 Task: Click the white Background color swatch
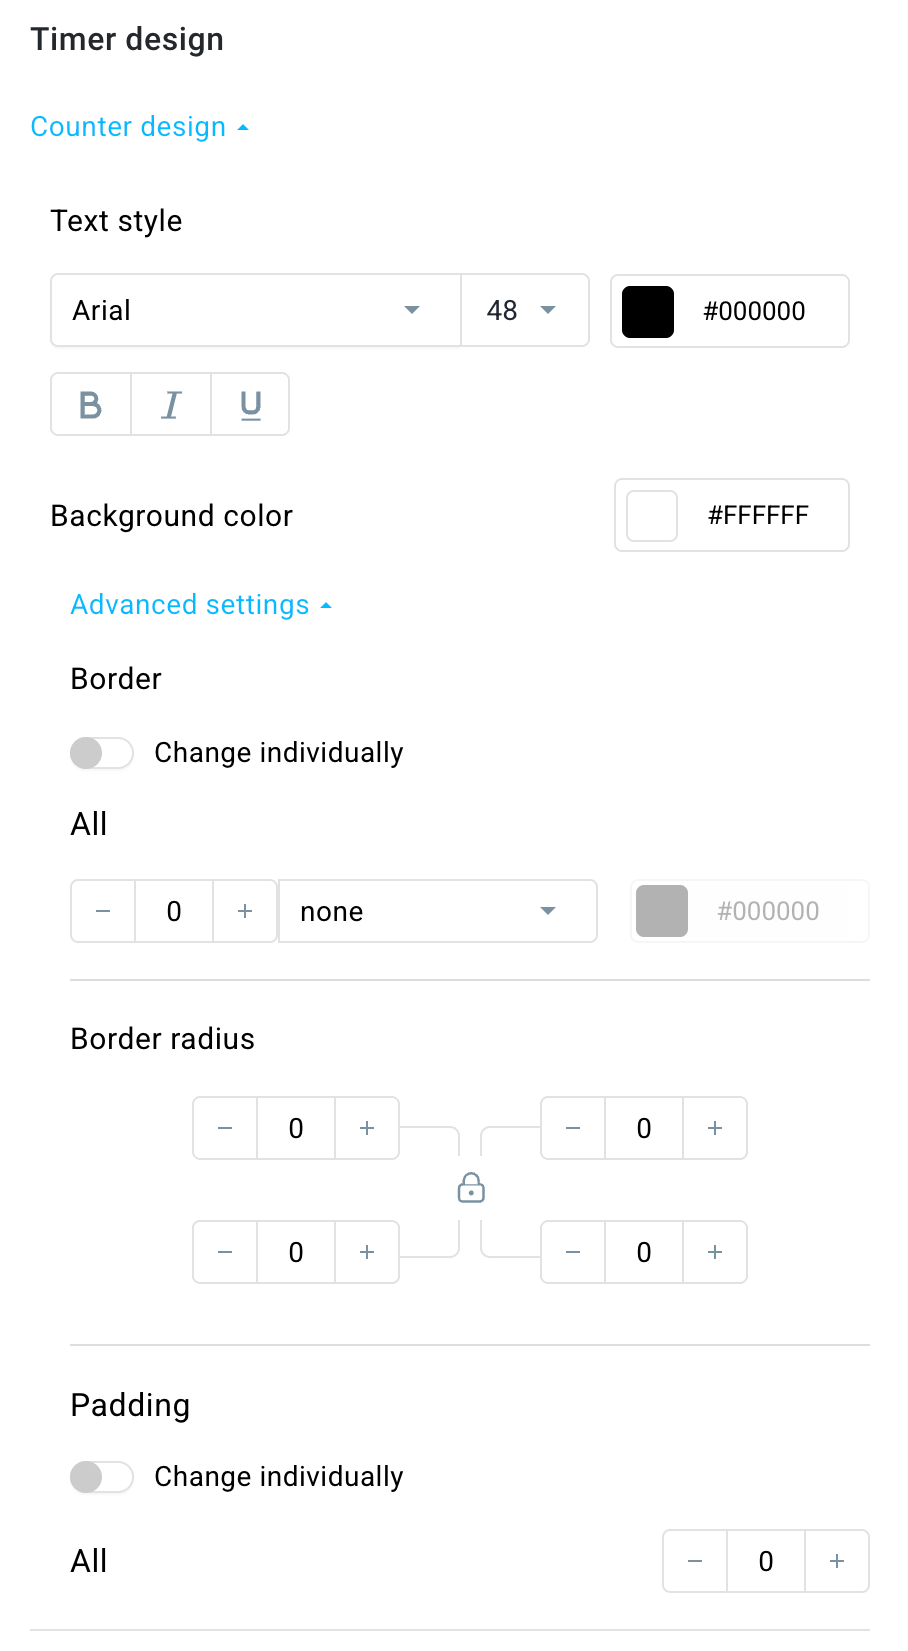coord(651,515)
